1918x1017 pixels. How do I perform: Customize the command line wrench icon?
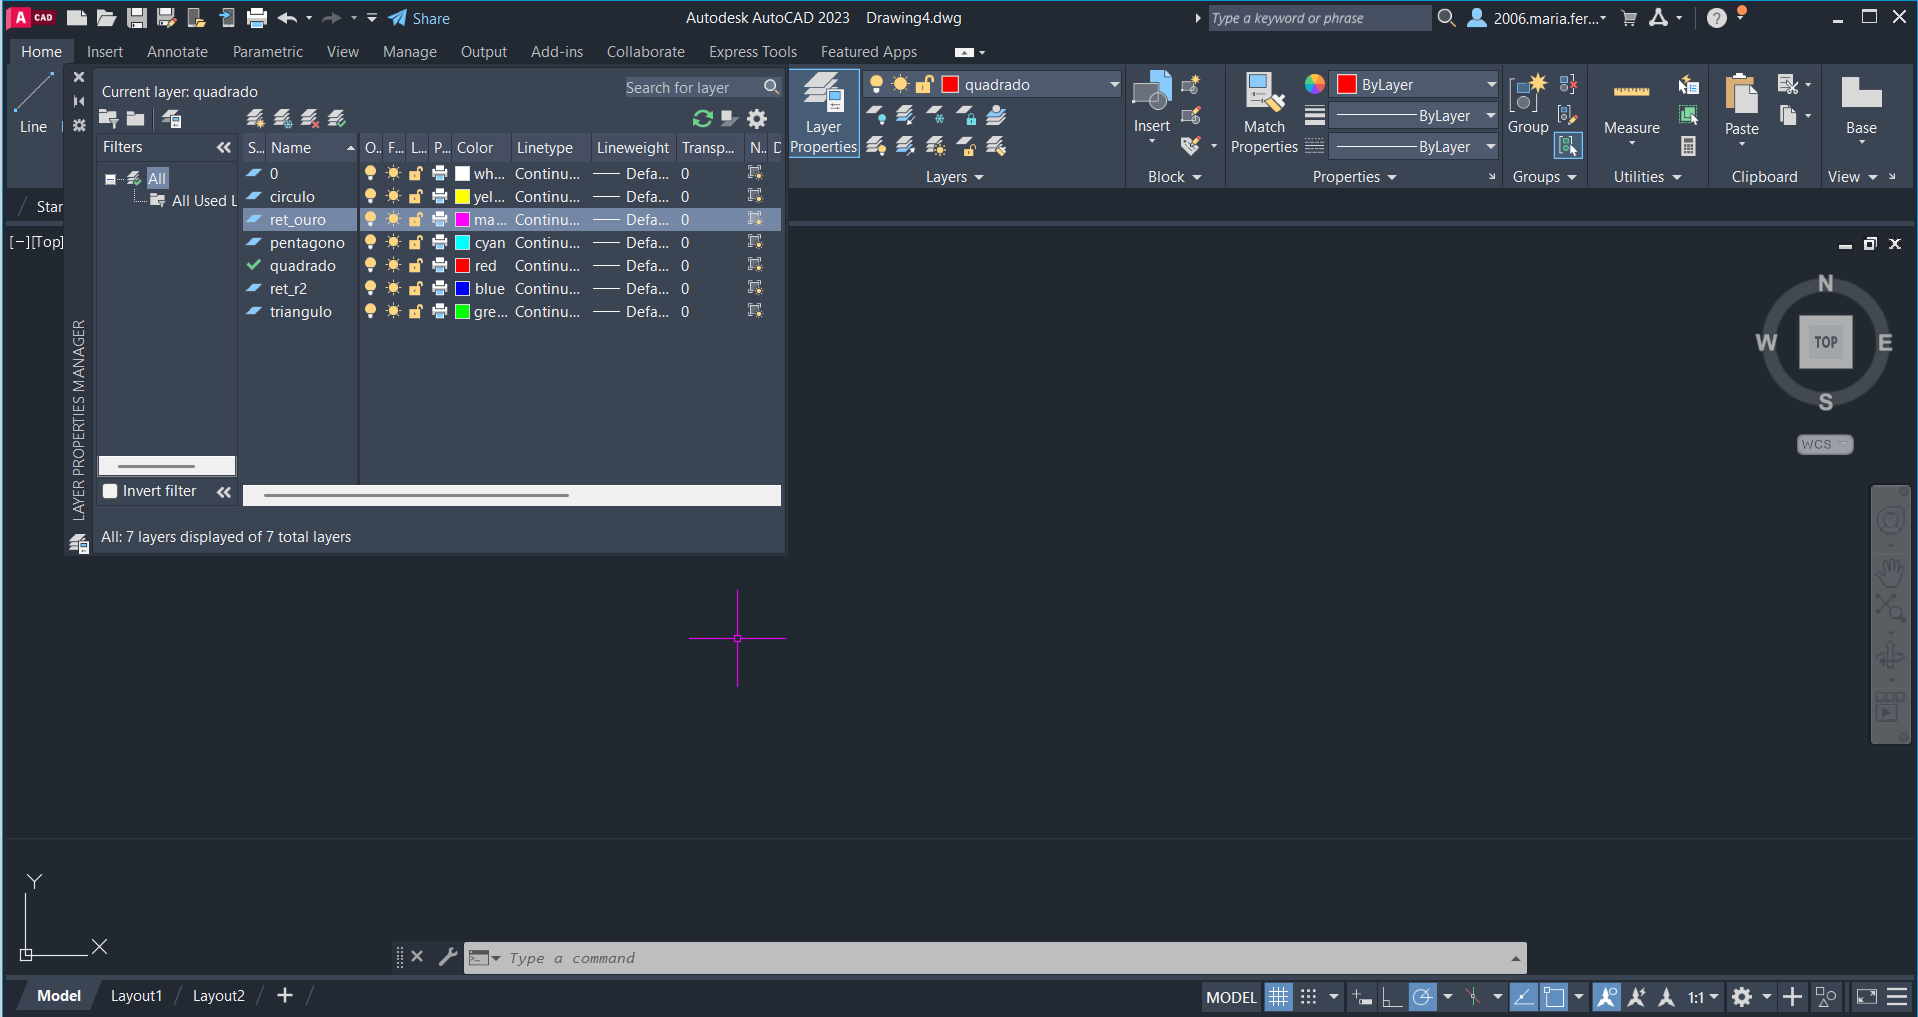[448, 957]
